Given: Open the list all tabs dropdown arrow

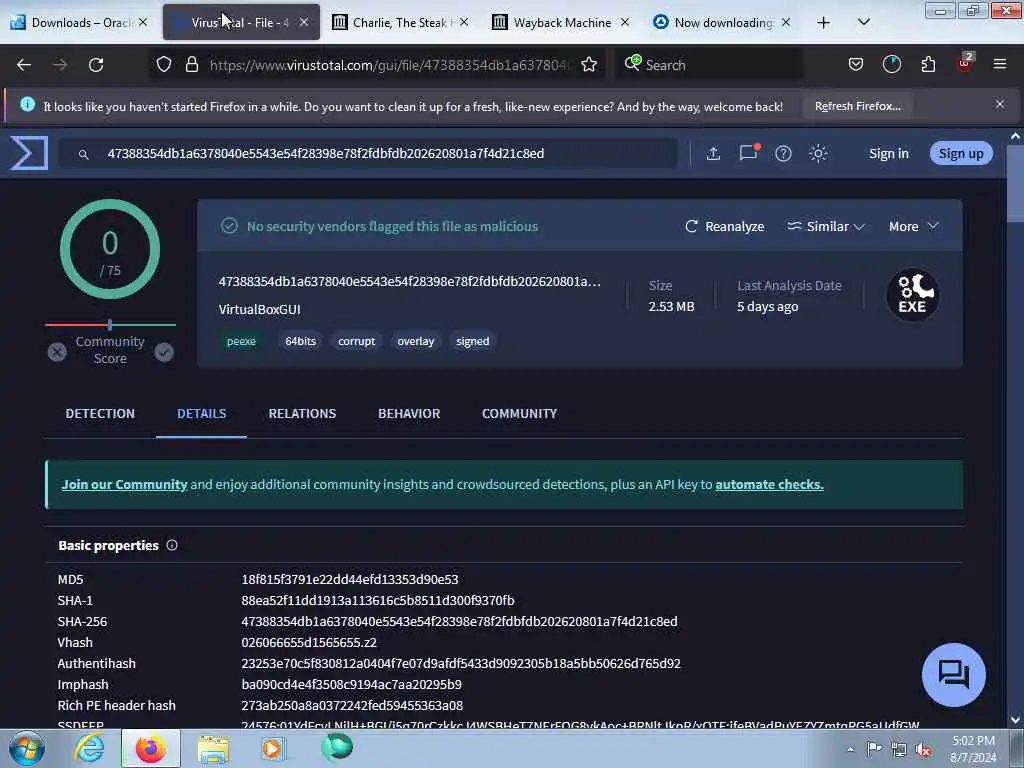Looking at the screenshot, I should (x=863, y=22).
